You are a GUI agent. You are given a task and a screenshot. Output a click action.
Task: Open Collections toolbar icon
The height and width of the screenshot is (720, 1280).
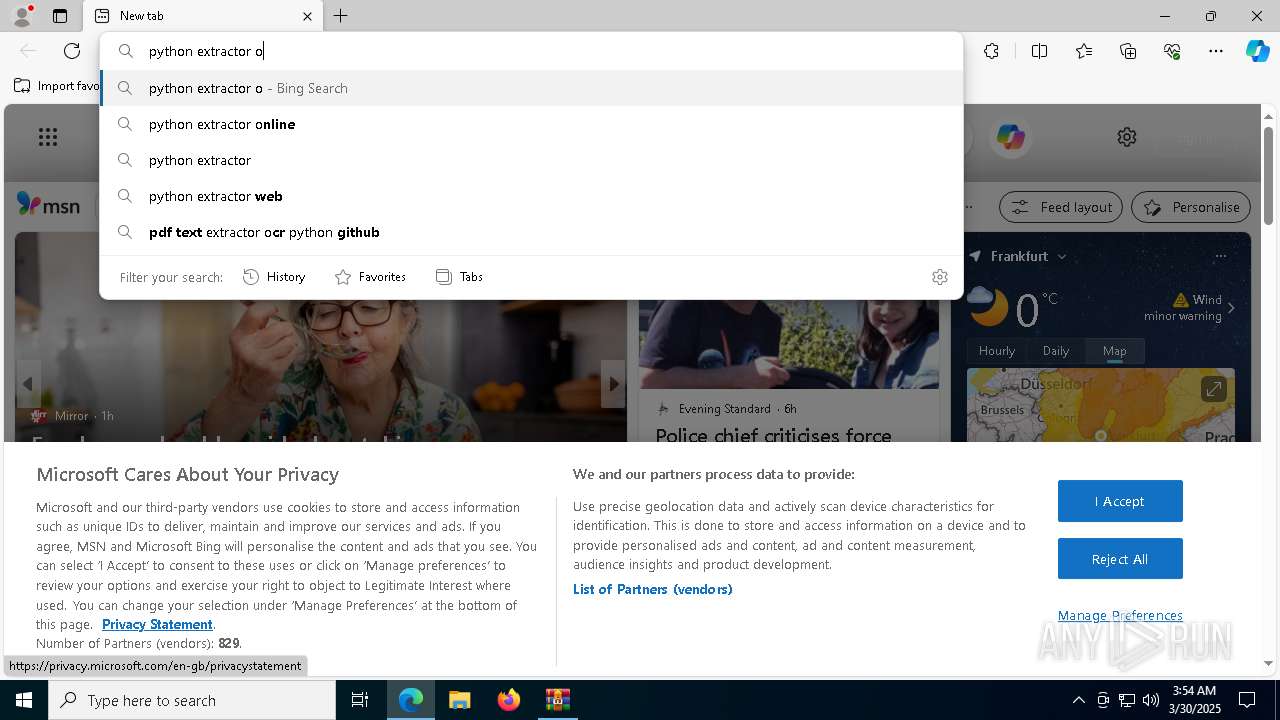[x=1128, y=51]
